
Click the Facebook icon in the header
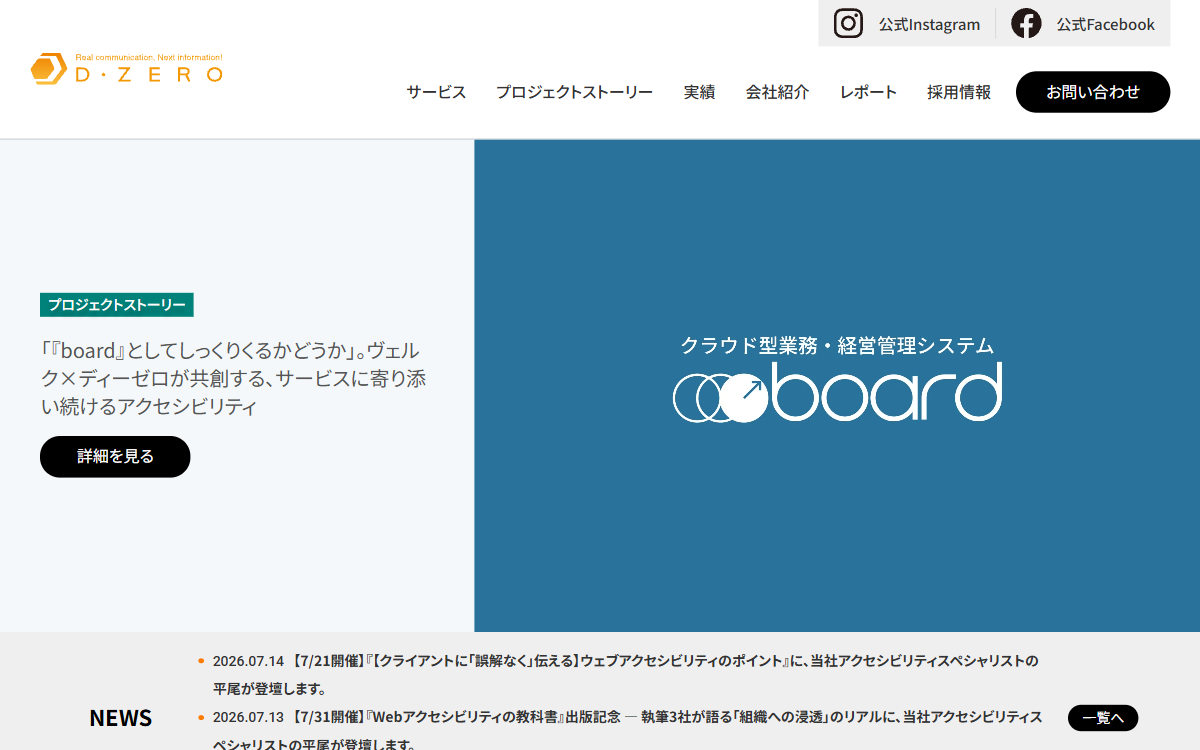pyautogui.click(x=1026, y=23)
